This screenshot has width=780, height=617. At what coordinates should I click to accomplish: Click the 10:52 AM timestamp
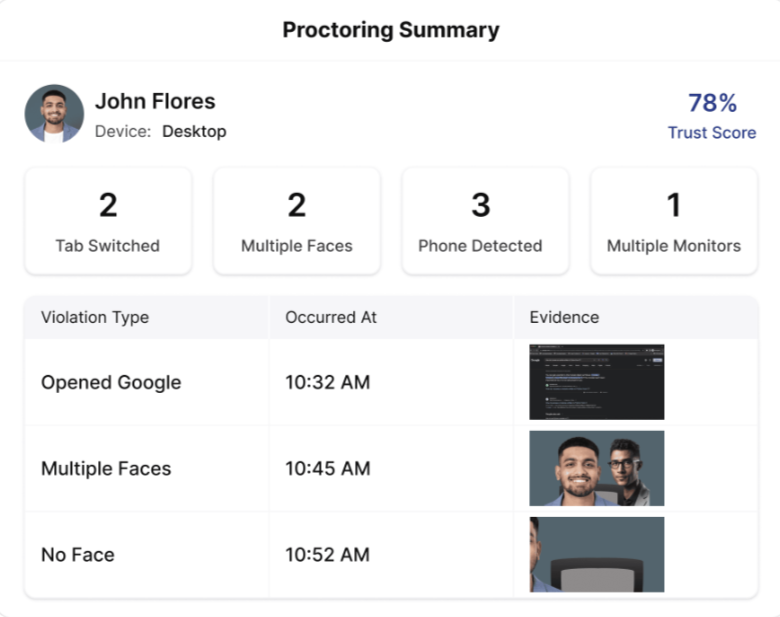[x=327, y=554]
